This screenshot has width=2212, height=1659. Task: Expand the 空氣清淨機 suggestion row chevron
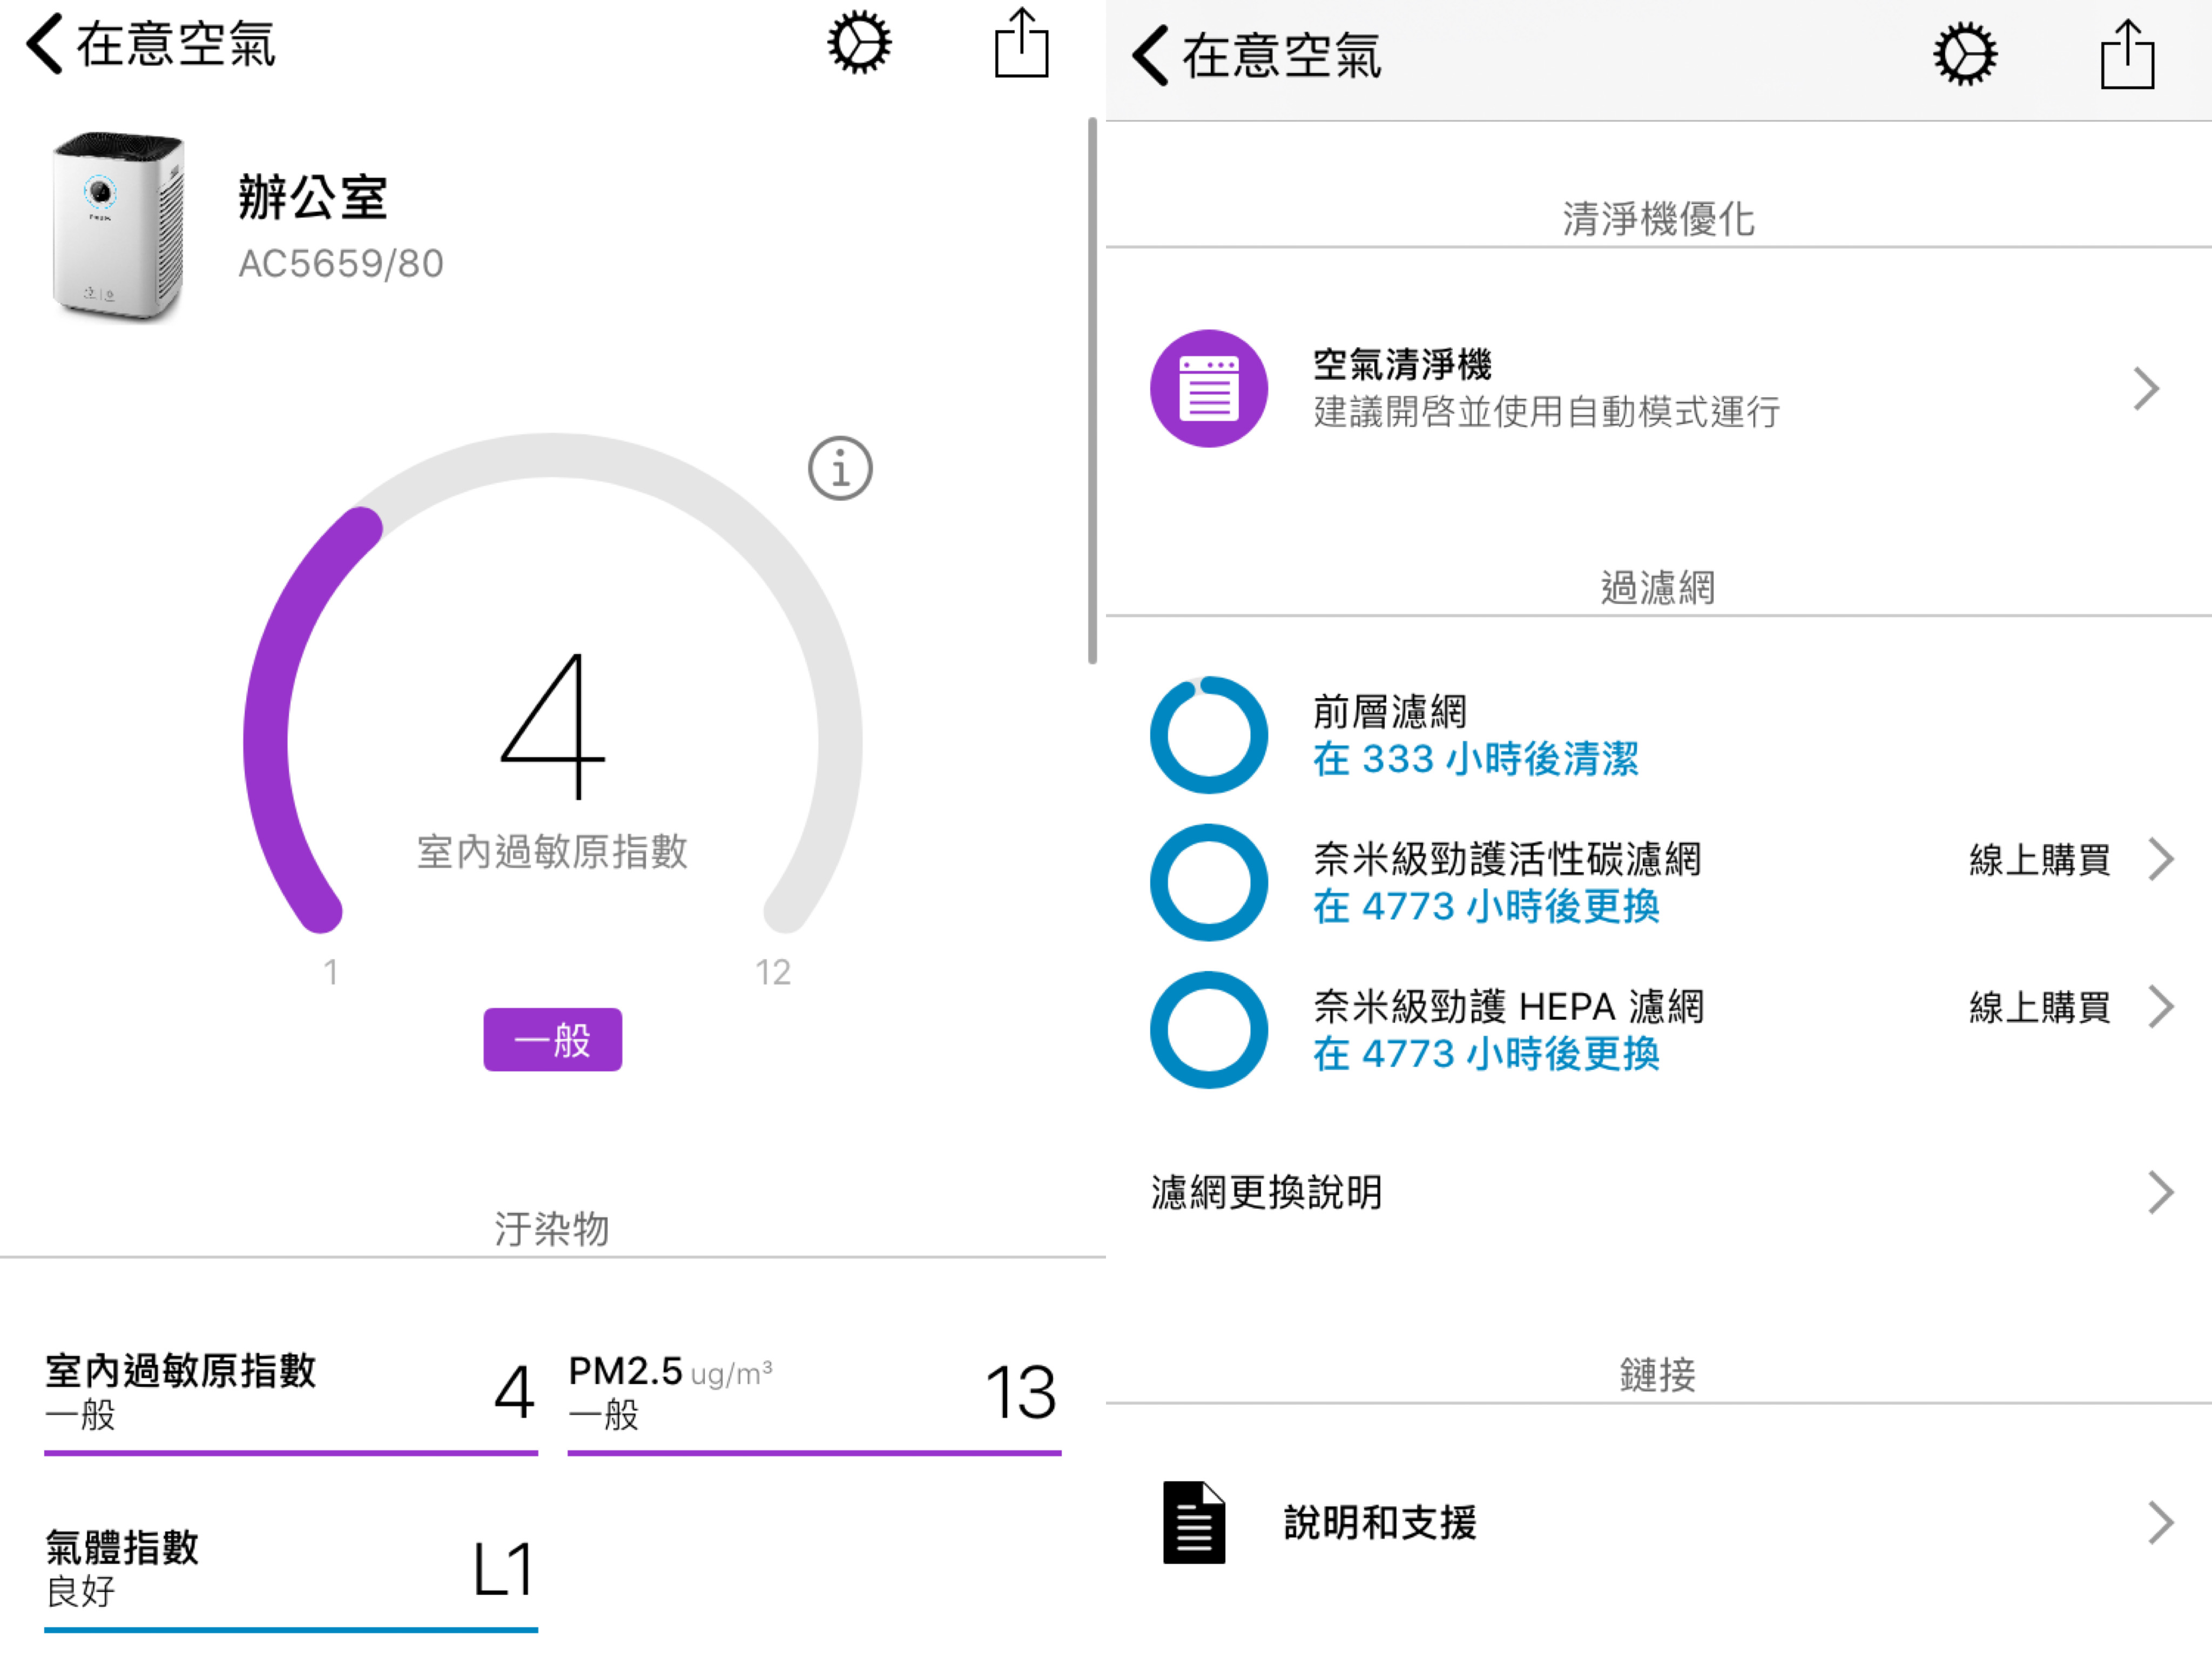[x=2145, y=388]
